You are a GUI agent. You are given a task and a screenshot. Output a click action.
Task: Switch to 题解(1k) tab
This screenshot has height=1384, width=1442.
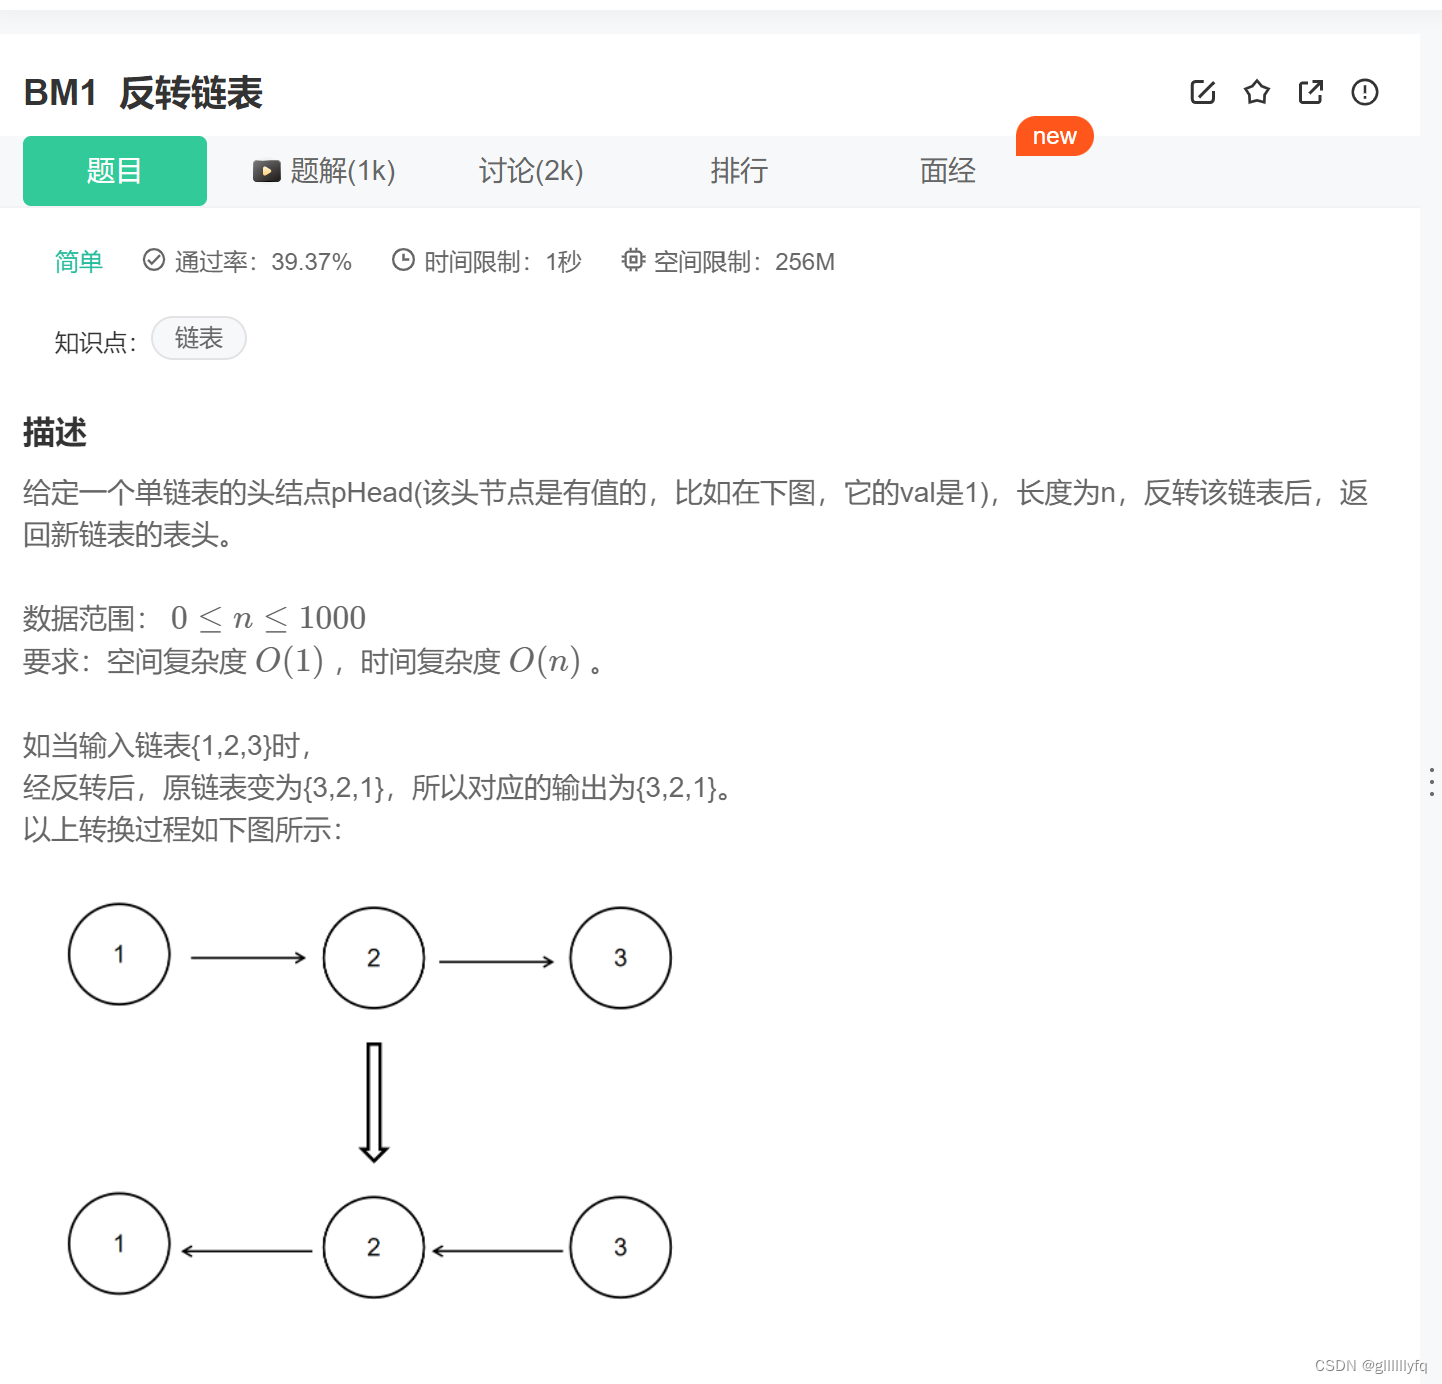click(x=324, y=171)
